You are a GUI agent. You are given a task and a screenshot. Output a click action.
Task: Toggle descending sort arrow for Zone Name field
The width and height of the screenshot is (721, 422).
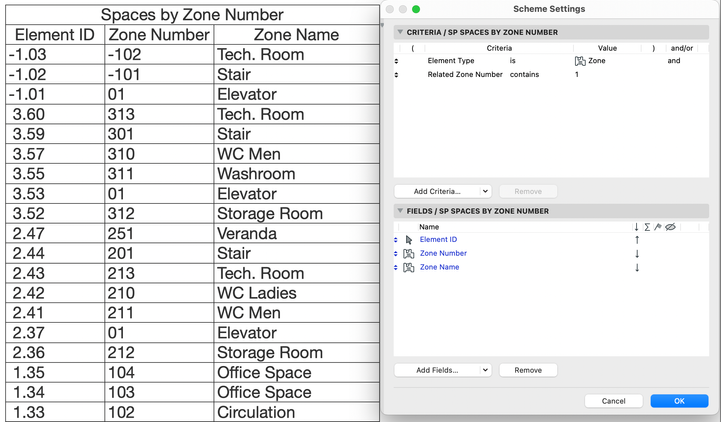pyautogui.click(x=637, y=267)
